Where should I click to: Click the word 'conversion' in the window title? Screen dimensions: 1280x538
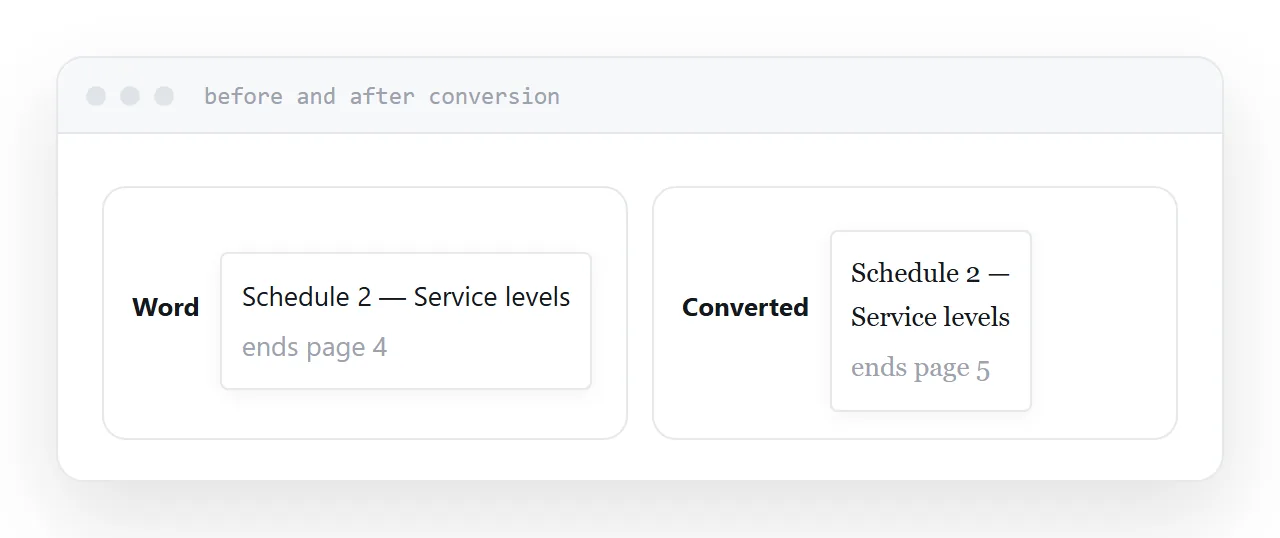(494, 96)
